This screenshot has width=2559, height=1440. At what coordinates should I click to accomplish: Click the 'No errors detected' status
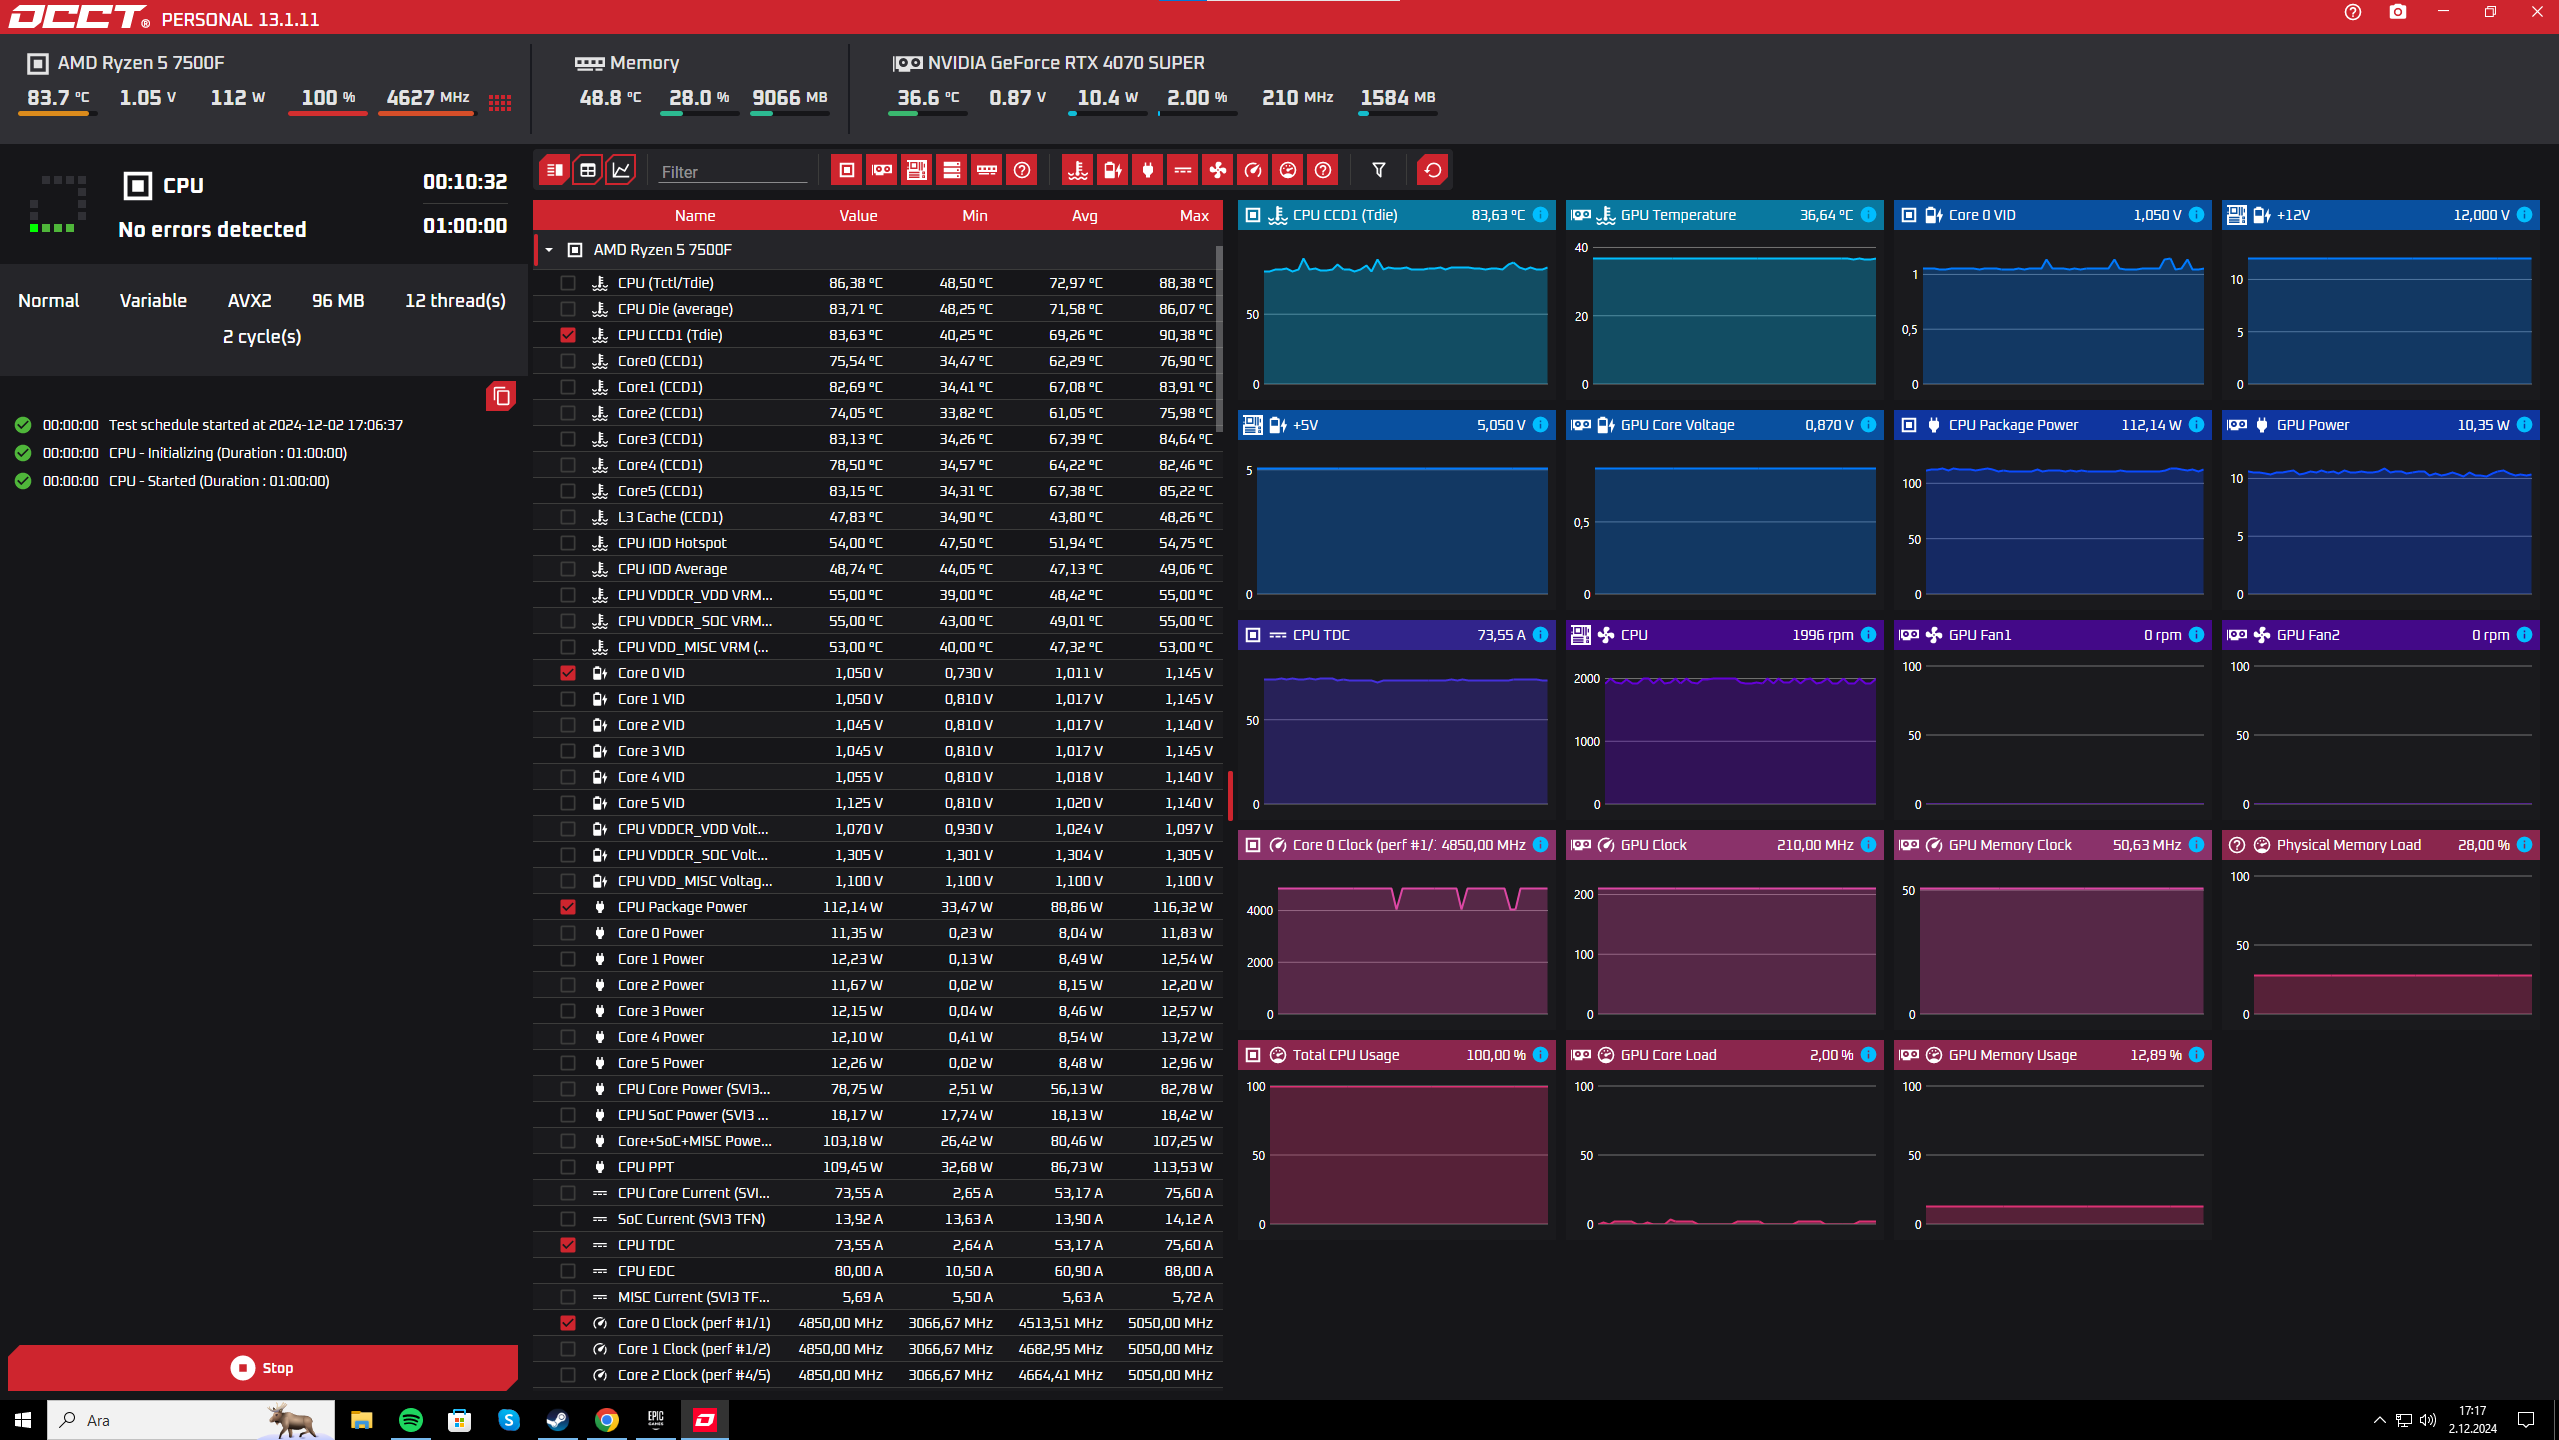tap(212, 229)
